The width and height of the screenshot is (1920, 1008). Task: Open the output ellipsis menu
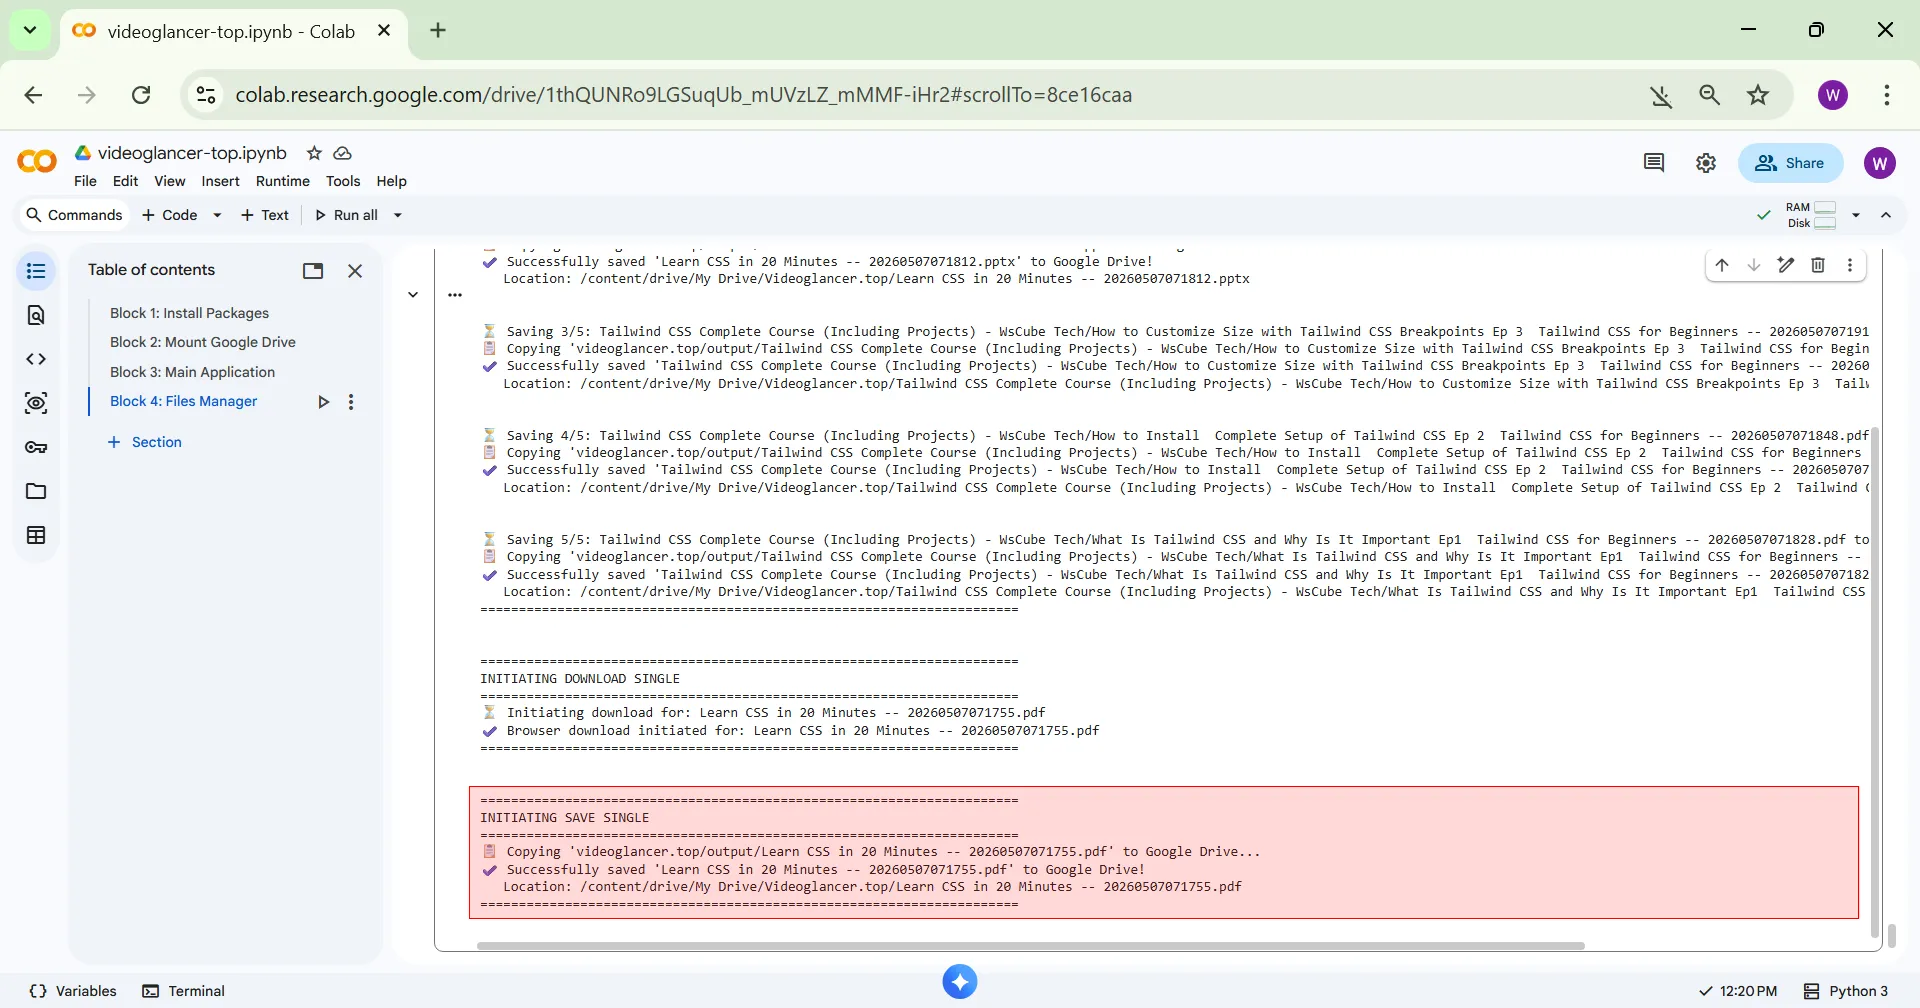(x=455, y=295)
